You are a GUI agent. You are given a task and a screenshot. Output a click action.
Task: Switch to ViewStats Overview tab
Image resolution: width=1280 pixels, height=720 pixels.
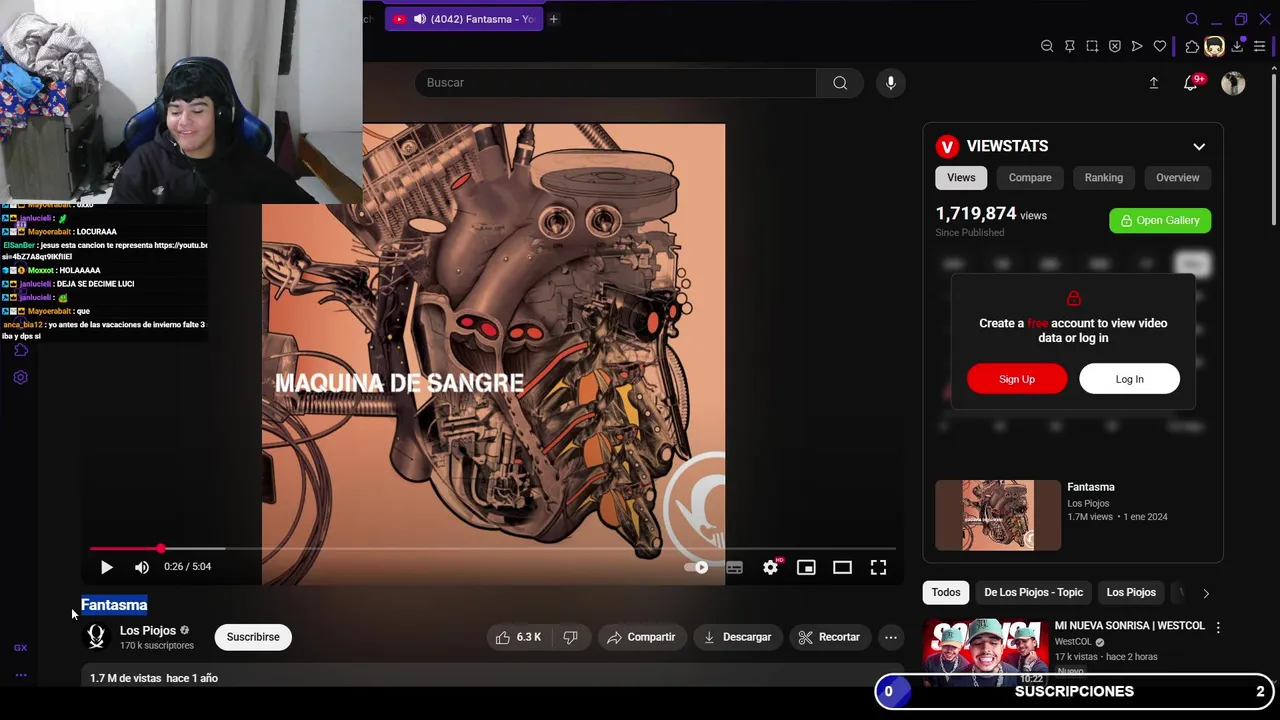1177,177
